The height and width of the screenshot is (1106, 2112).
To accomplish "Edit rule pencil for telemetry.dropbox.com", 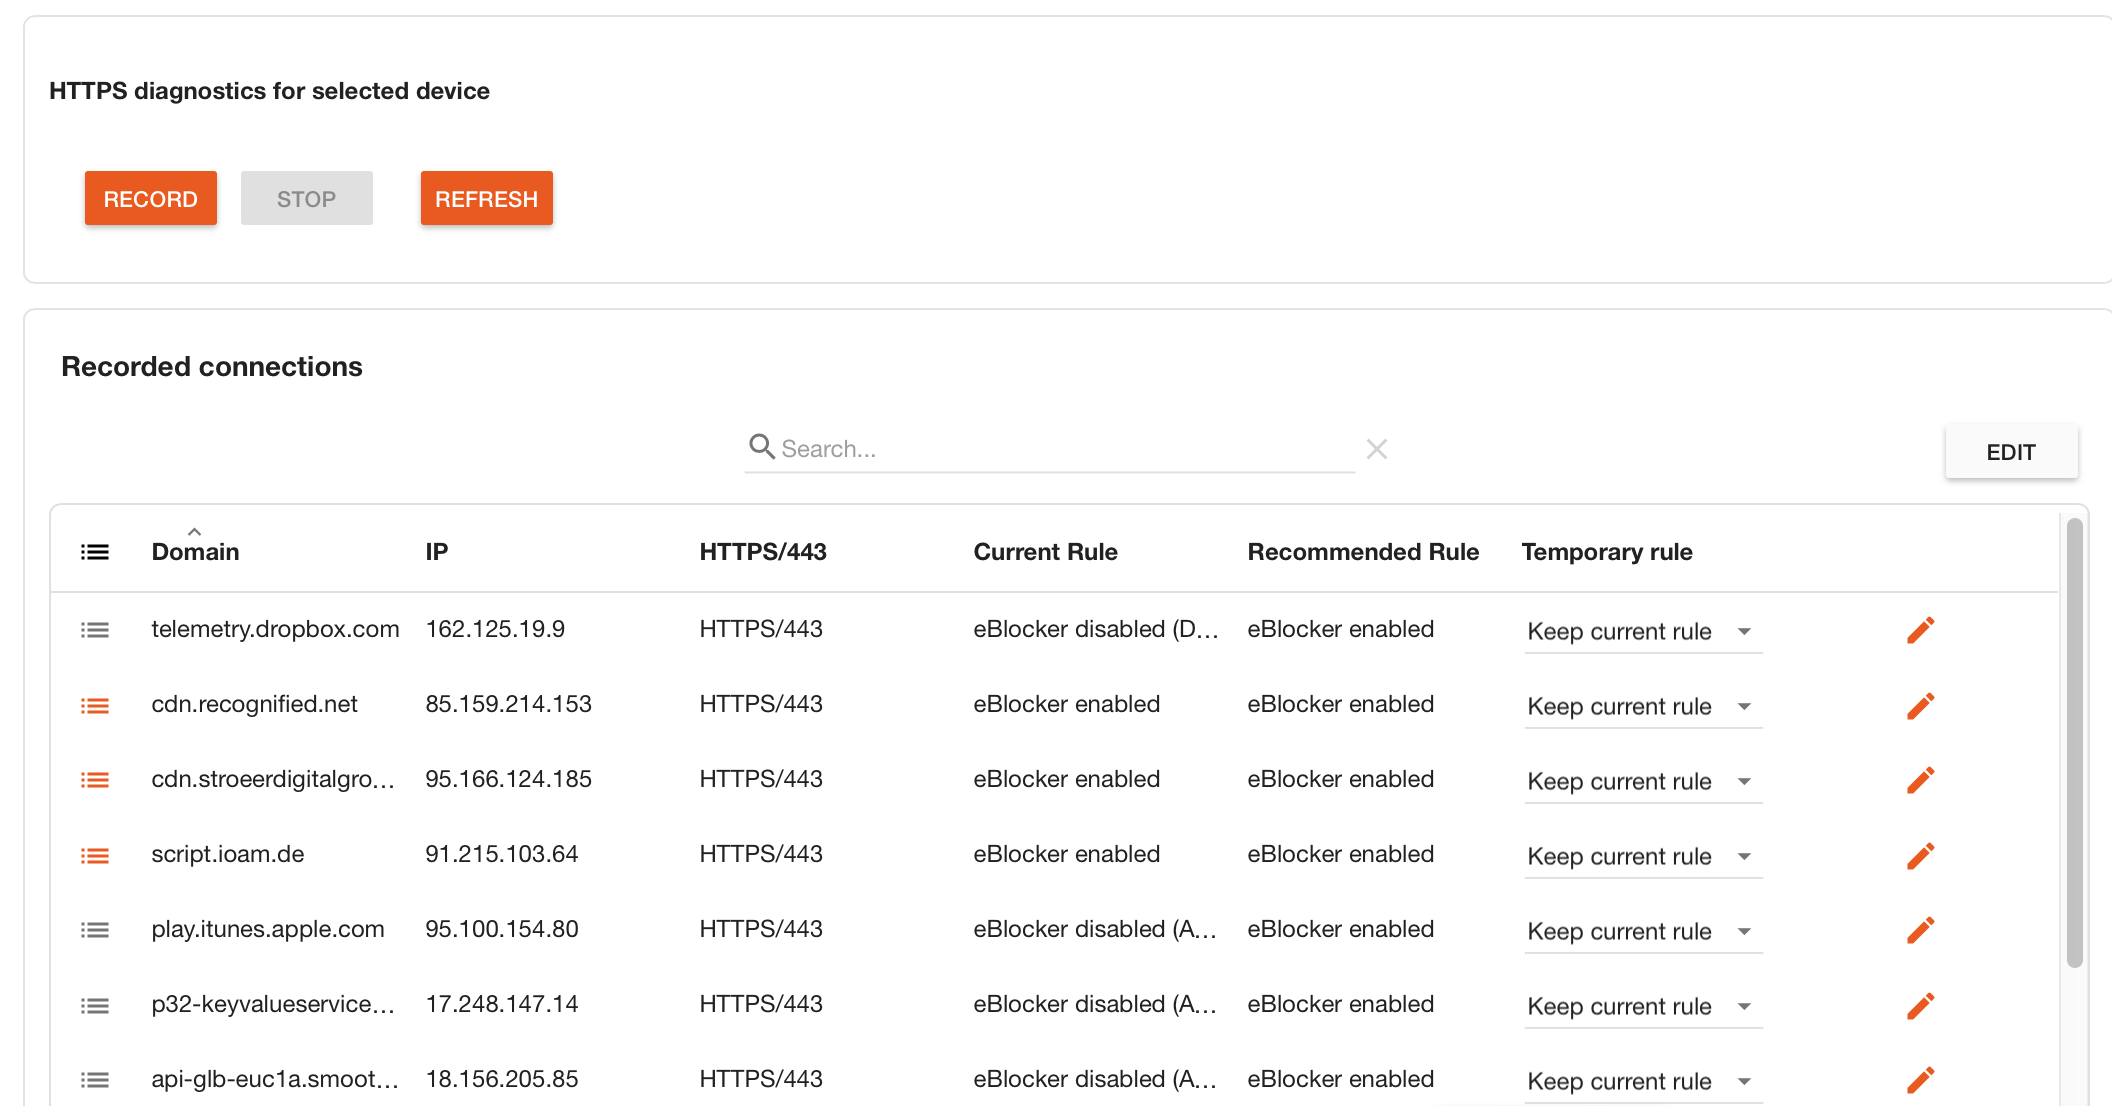I will pyautogui.click(x=1920, y=630).
